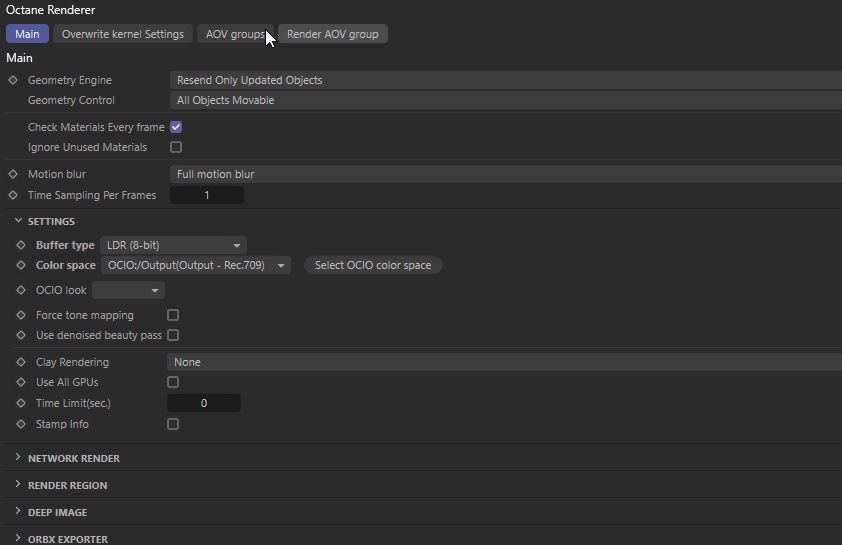Open the Geometry Control dropdown
This screenshot has height=545, width=842.
click(505, 100)
